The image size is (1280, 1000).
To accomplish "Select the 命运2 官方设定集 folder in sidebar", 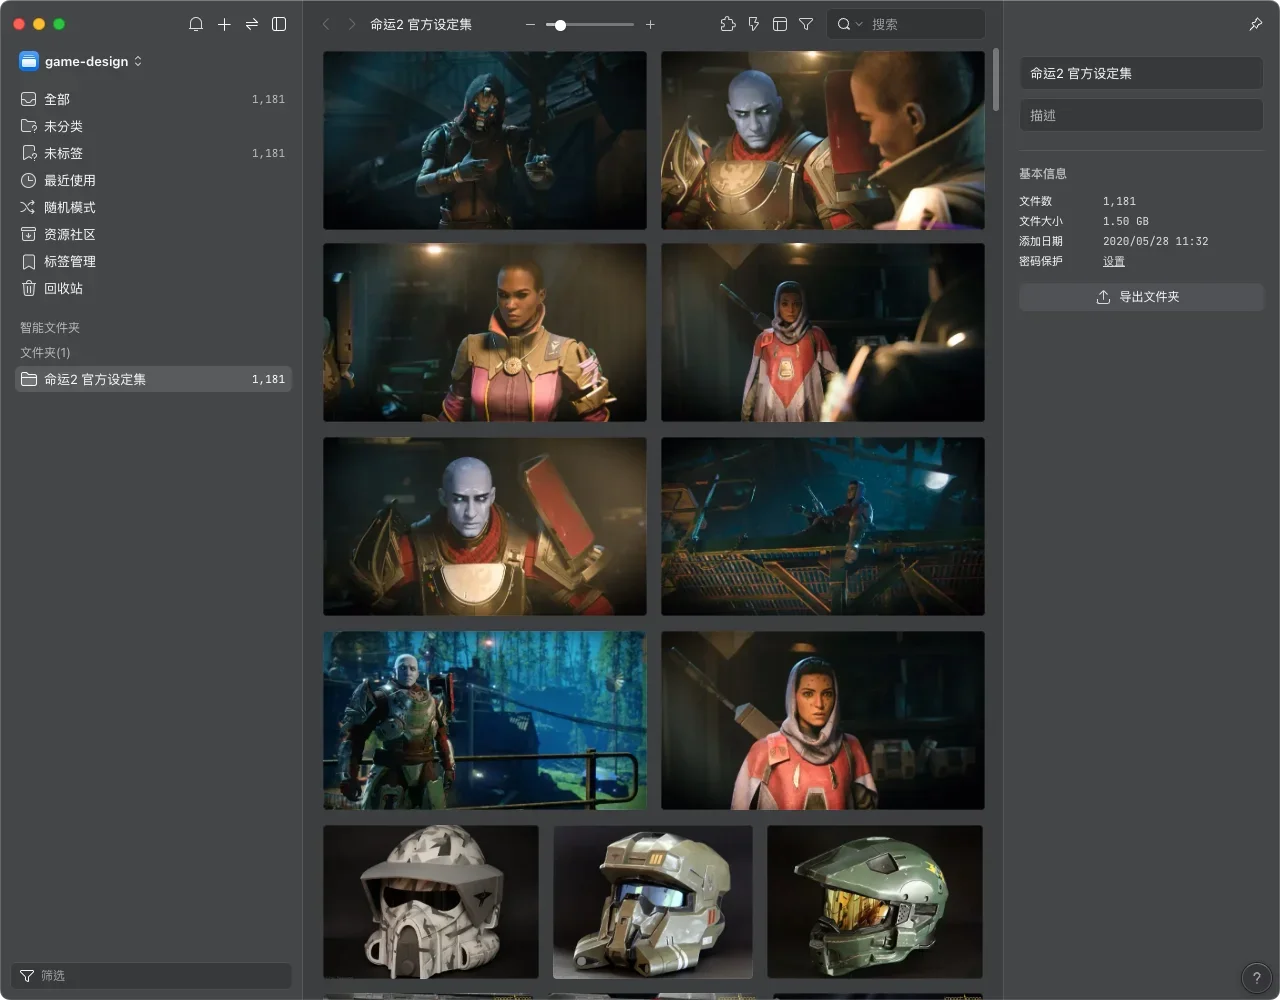I will click(x=153, y=379).
